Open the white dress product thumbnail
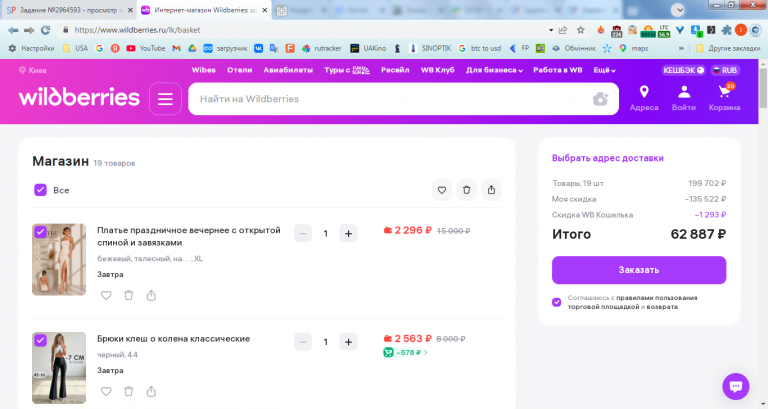Image resolution: width=768 pixels, height=409 pixels. coord(59,260)
